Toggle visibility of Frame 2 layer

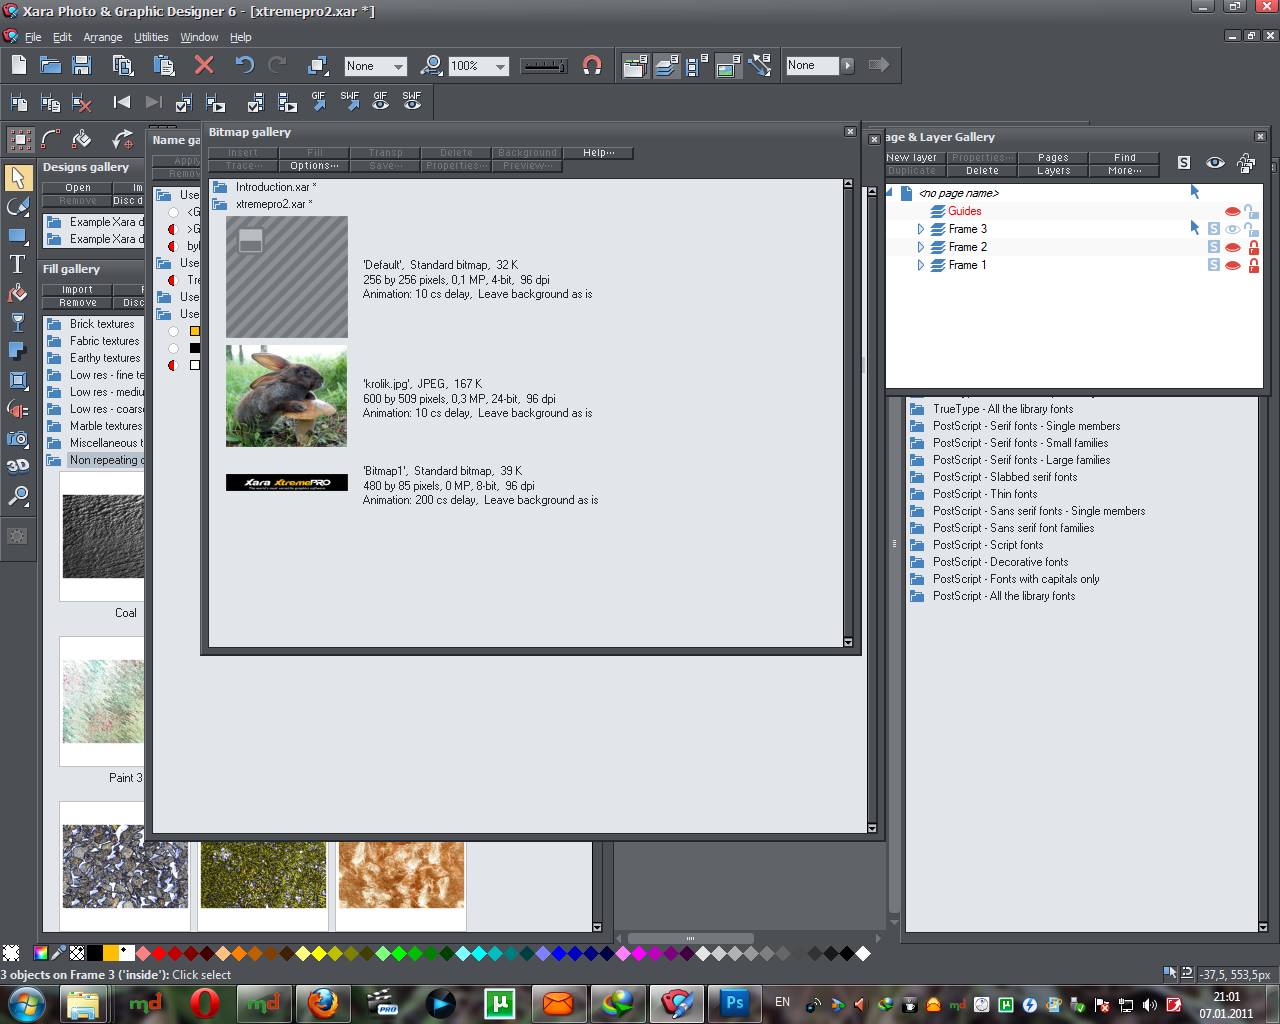pos(1232,247)
